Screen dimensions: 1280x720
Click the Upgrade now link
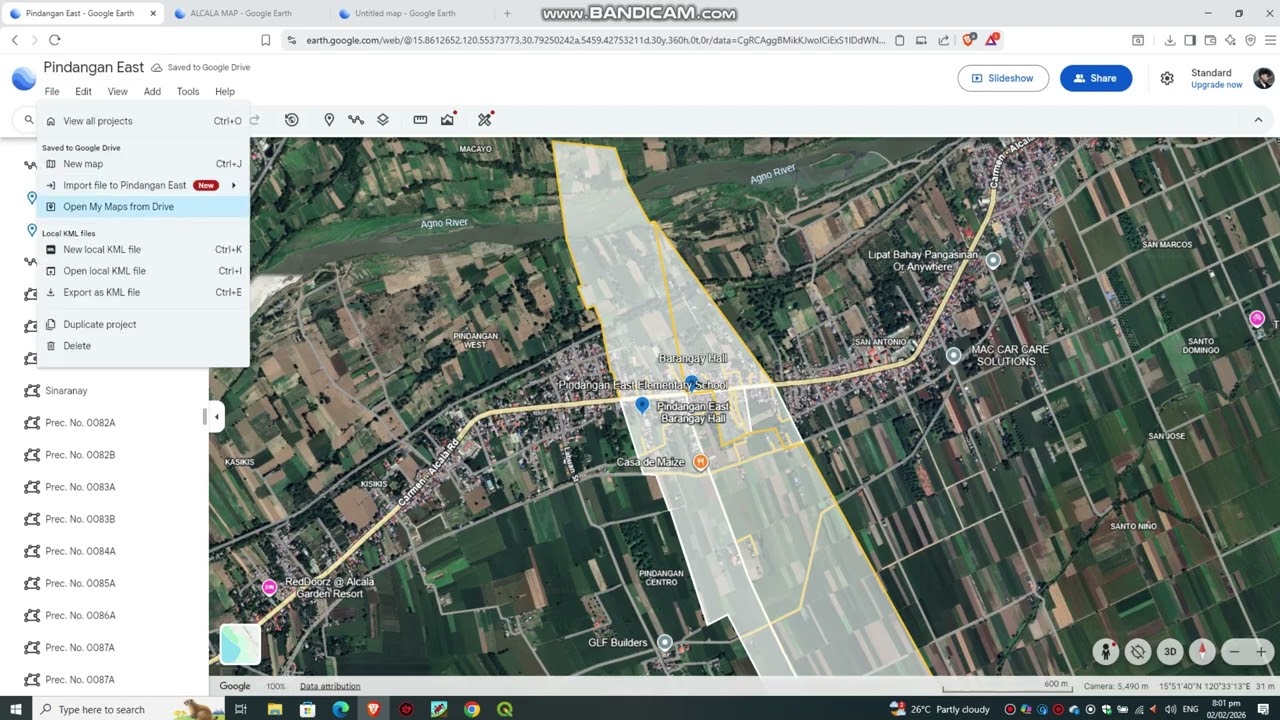(1217, 85)
